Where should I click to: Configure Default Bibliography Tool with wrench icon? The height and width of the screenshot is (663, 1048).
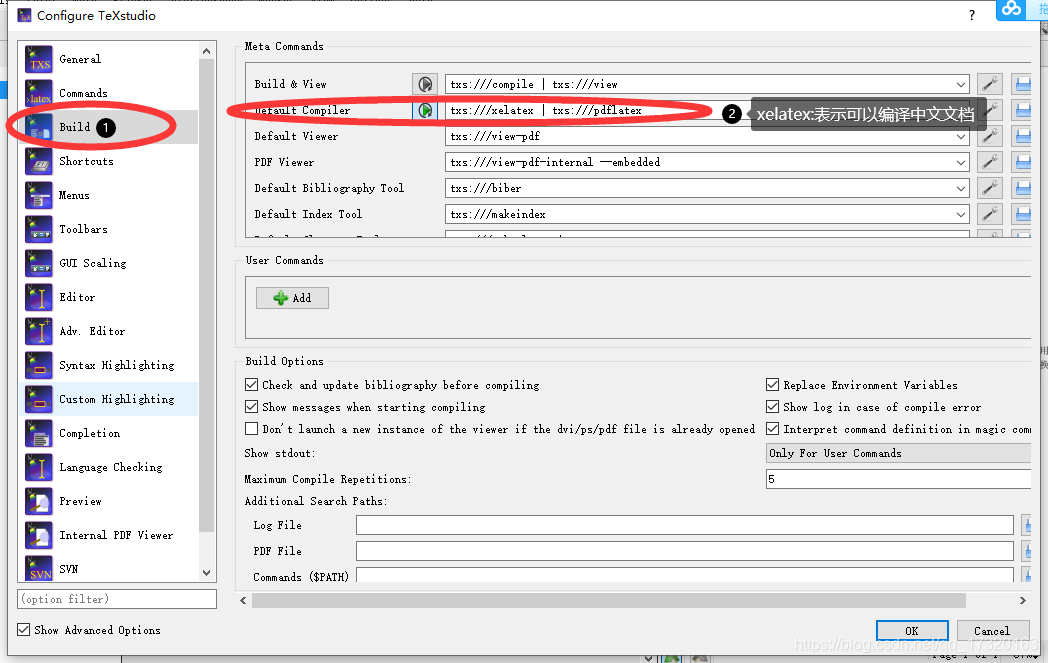[989, 188]
